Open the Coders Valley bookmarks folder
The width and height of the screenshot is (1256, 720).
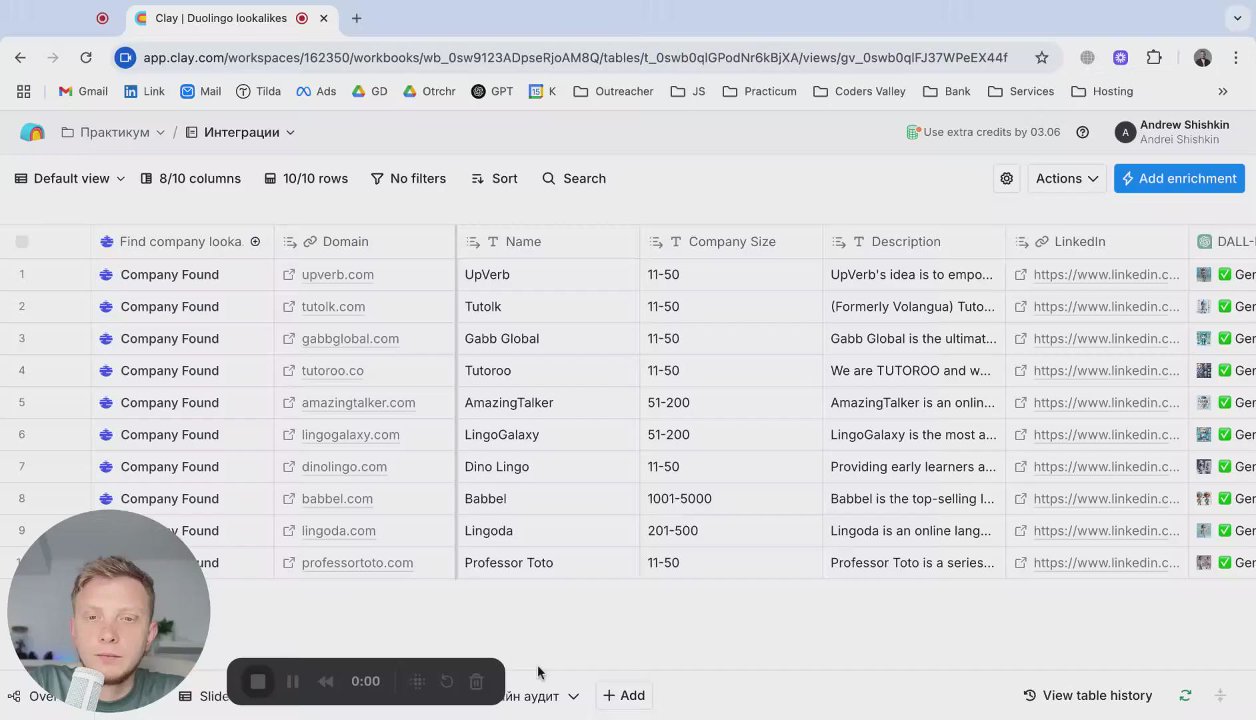pos(859,91)
